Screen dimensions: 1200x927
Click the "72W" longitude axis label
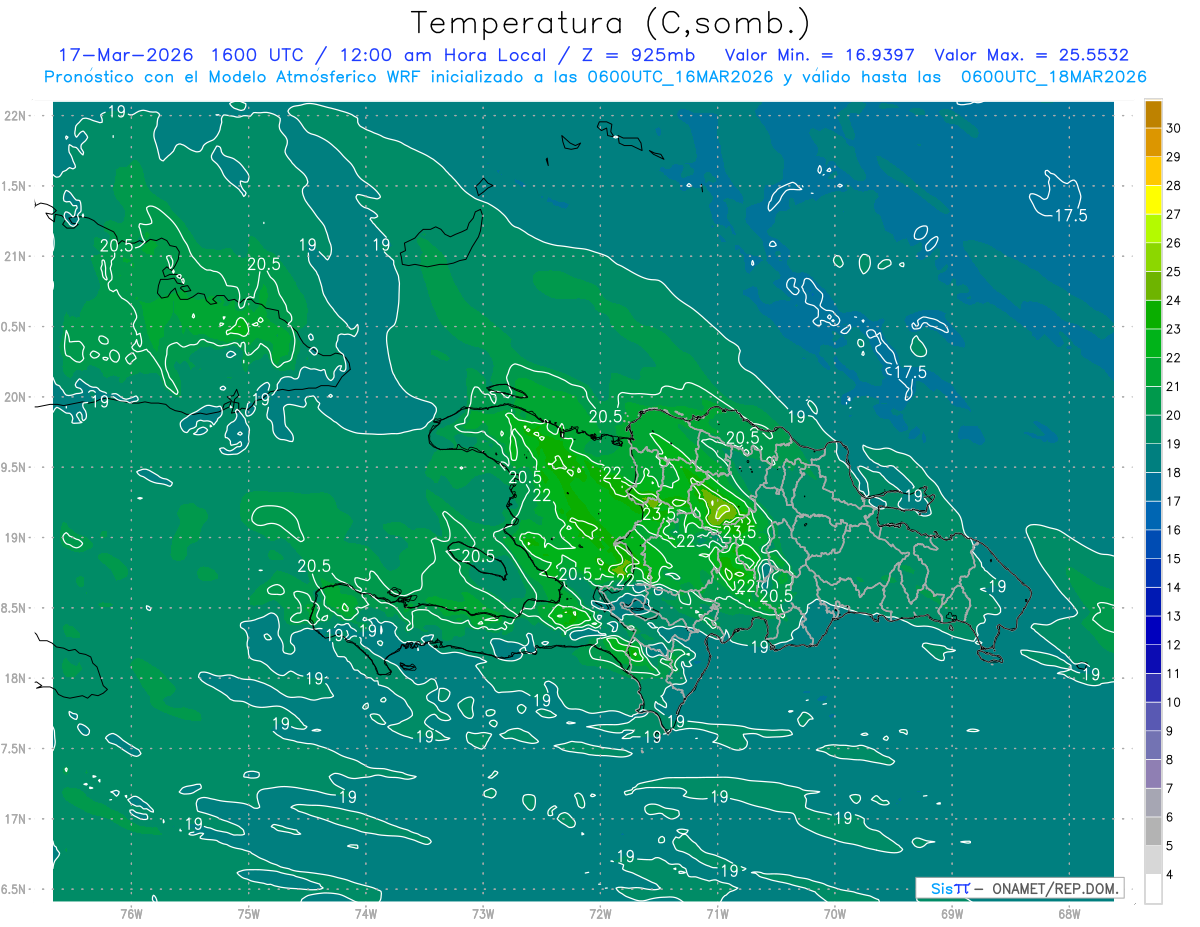(x=600, y=913)
